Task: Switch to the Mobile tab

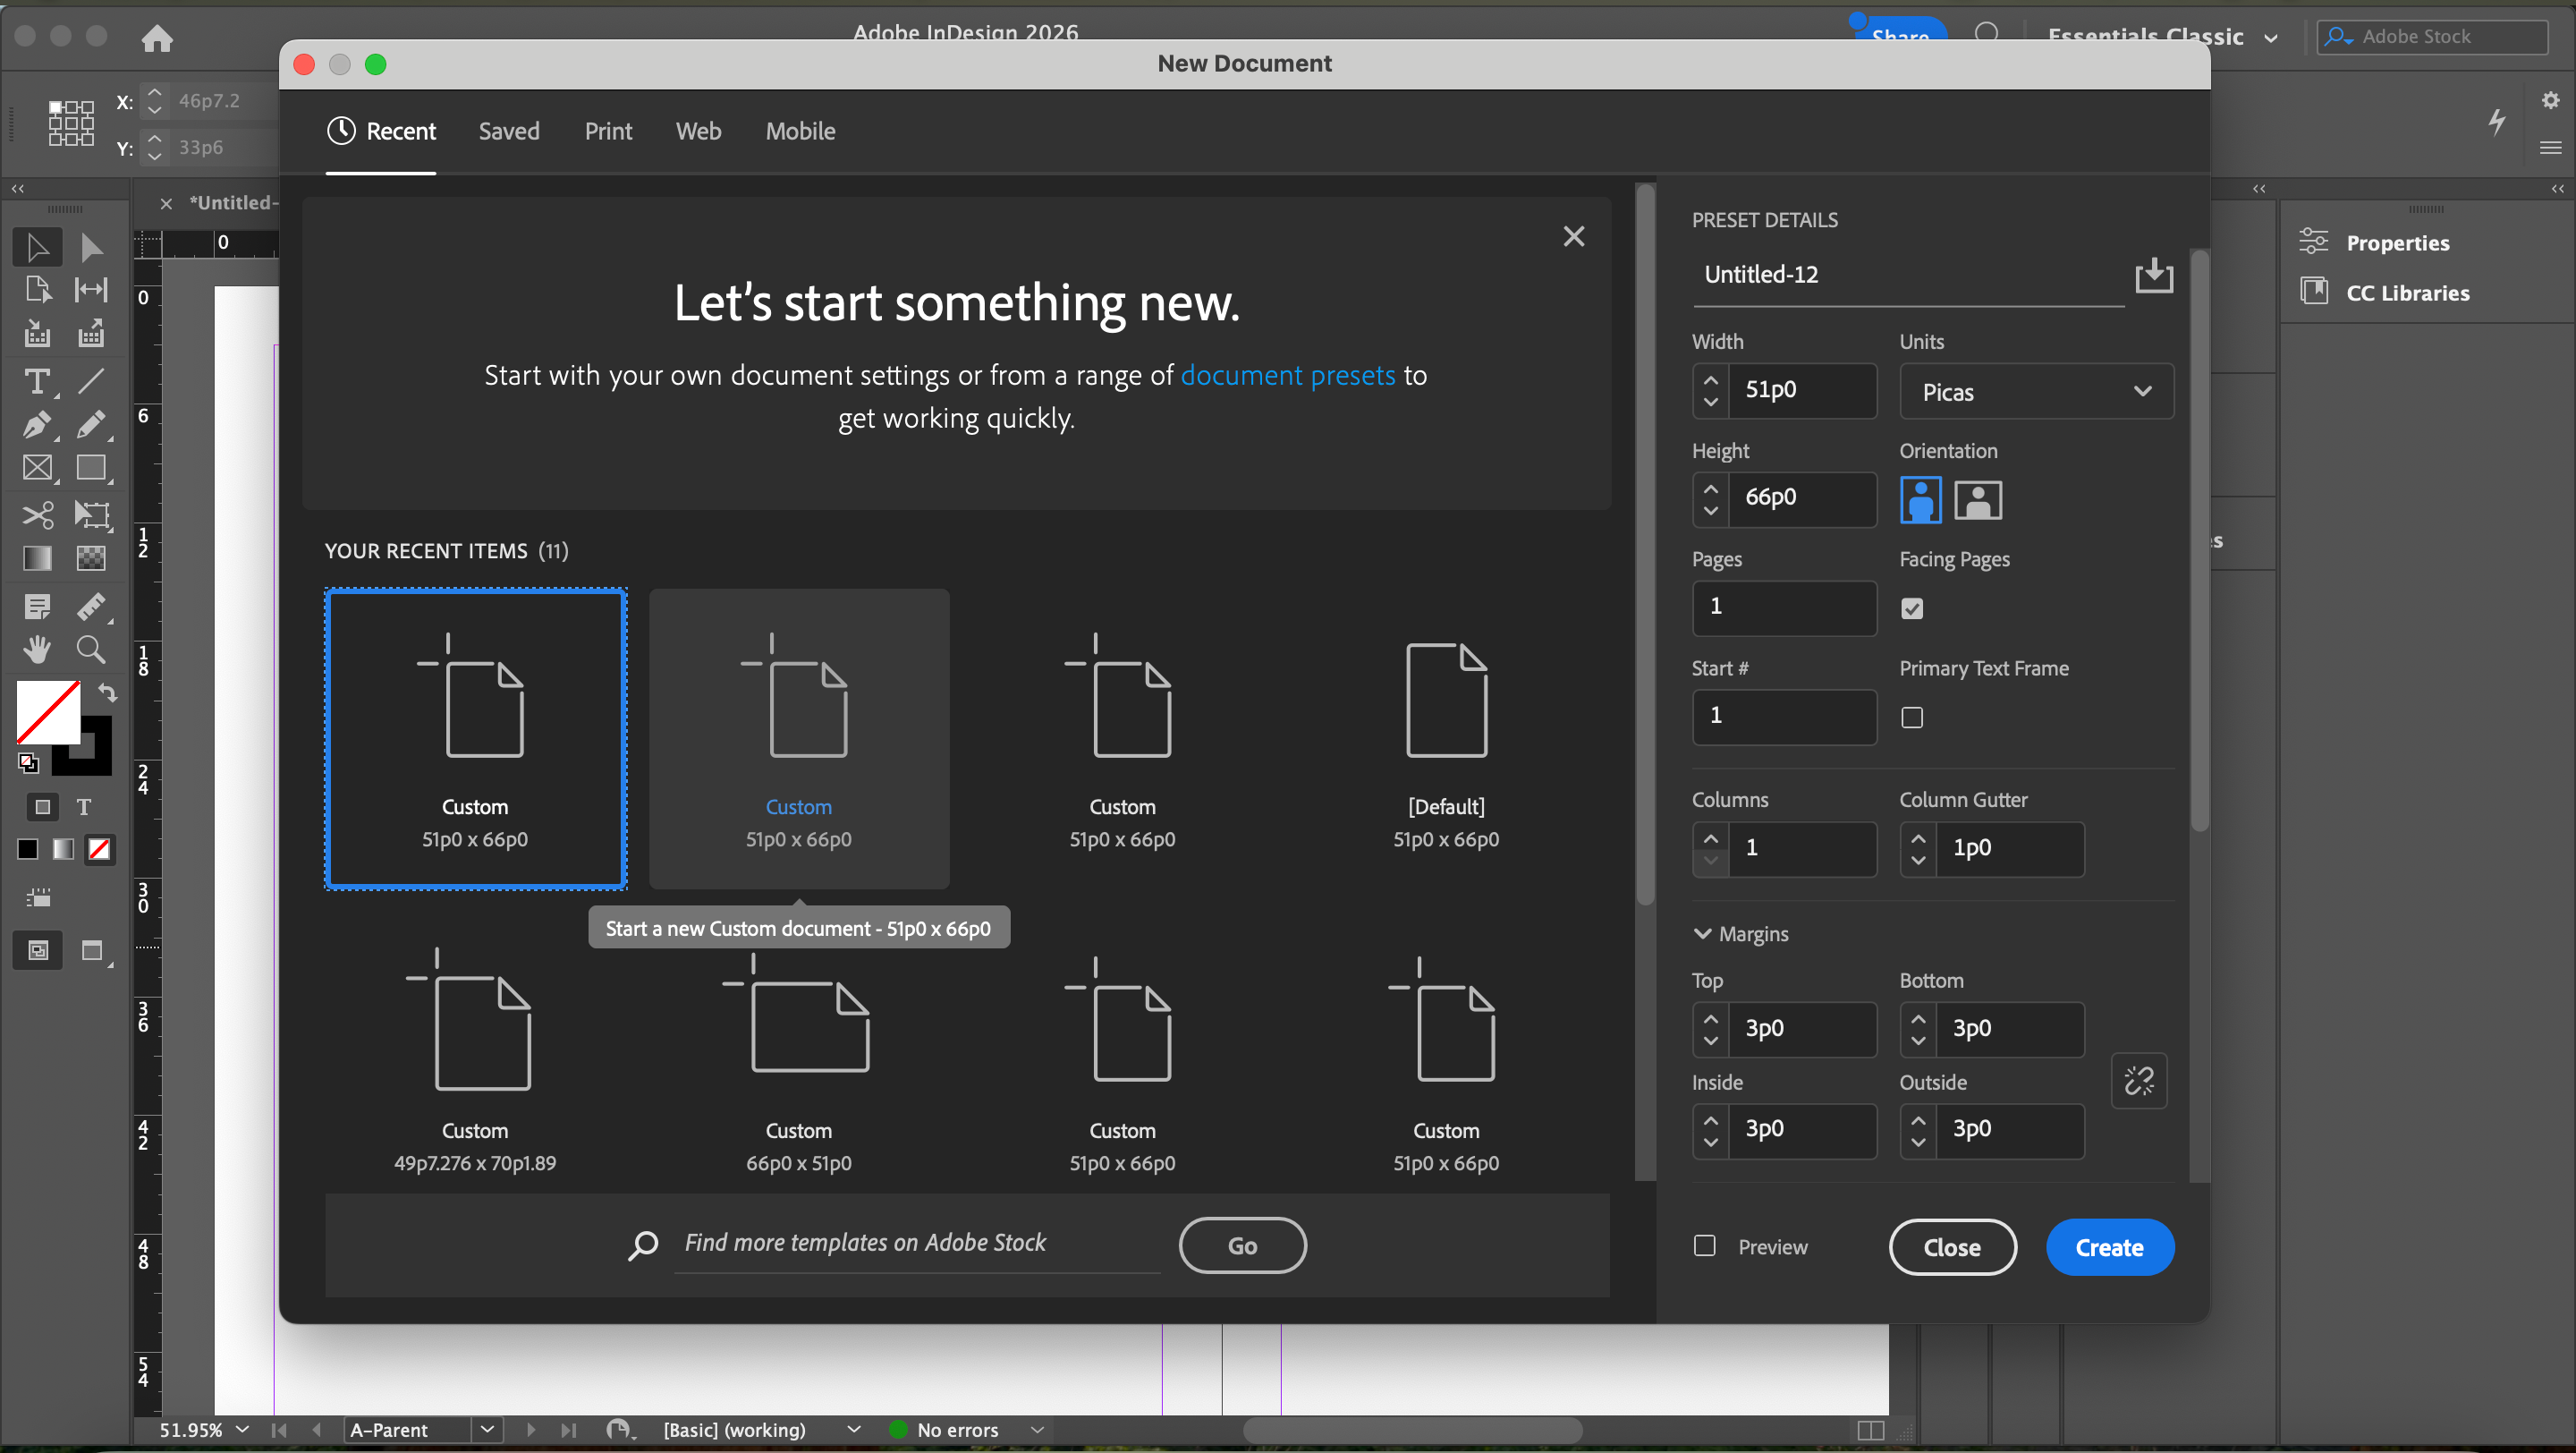Action: [x=800, y=131]
